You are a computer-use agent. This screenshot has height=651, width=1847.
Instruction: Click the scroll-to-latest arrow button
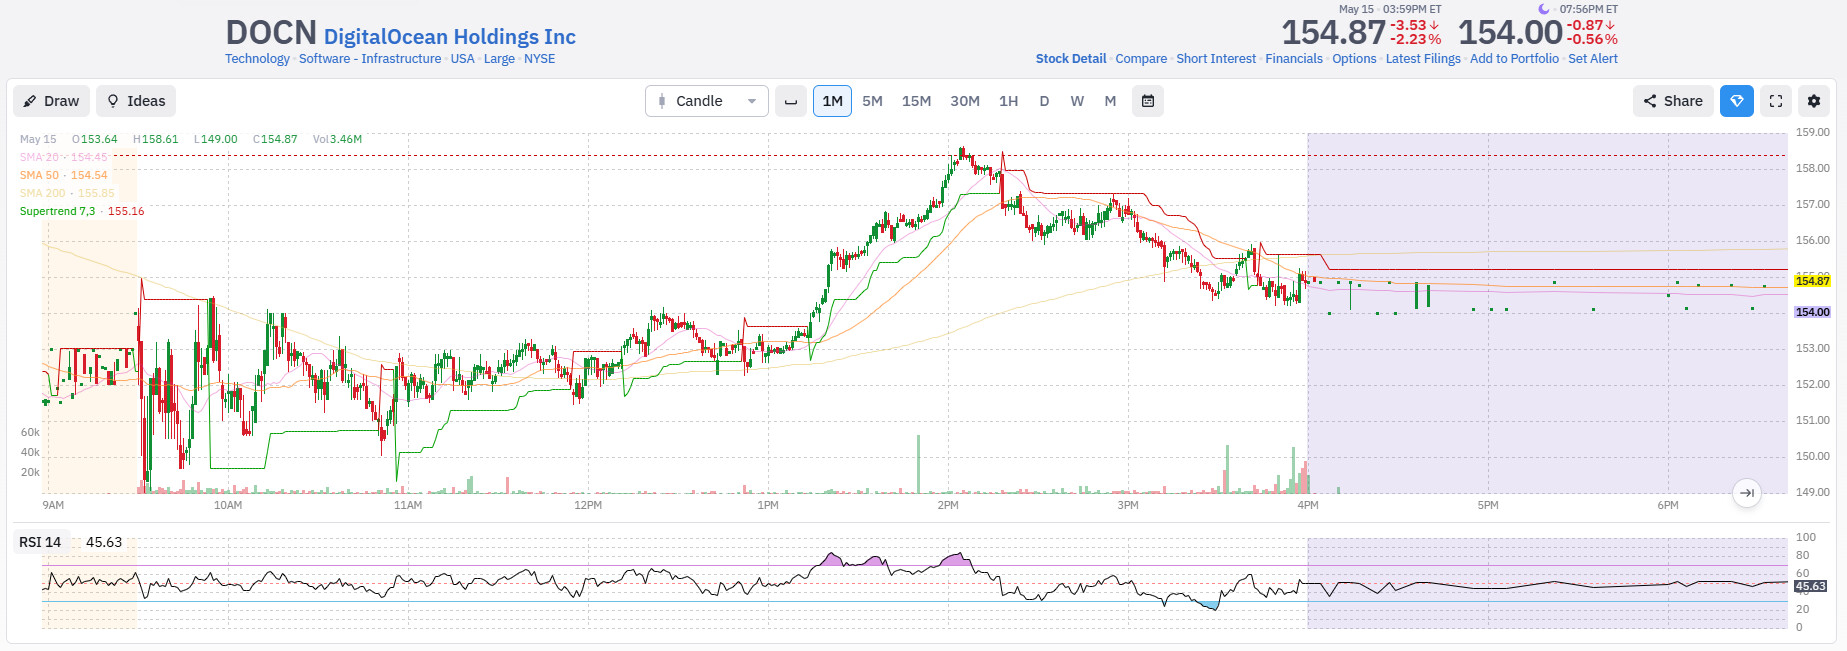pyautogui.click(x=1747, y=493)
